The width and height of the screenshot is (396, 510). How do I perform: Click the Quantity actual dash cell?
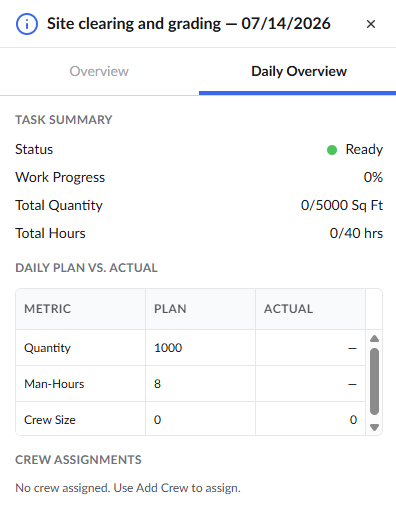(x=310, y=348)
